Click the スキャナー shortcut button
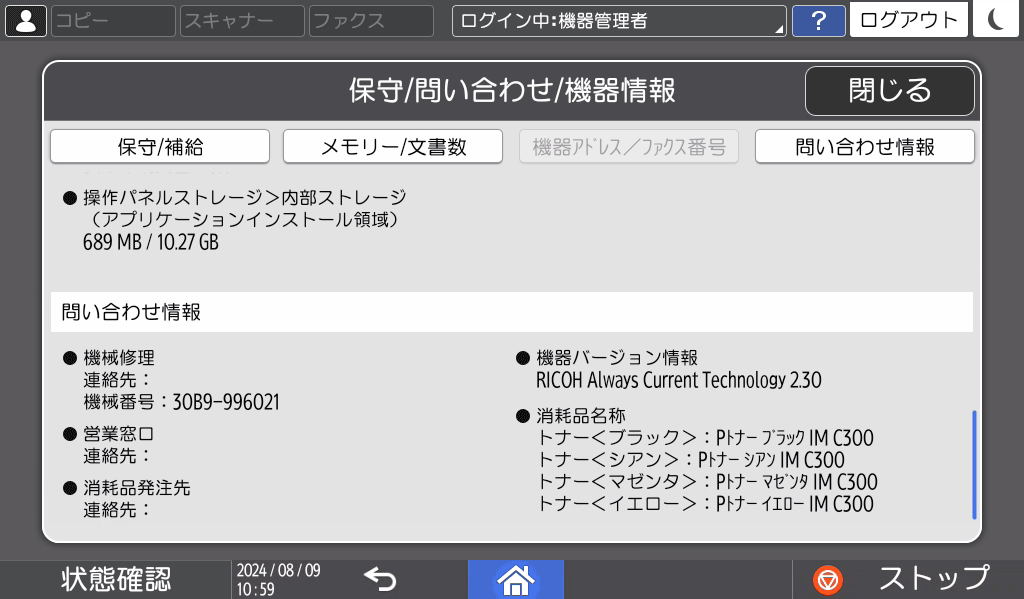Image resolution: width=1024 pixels, height=599 pixels. (242, 21)
